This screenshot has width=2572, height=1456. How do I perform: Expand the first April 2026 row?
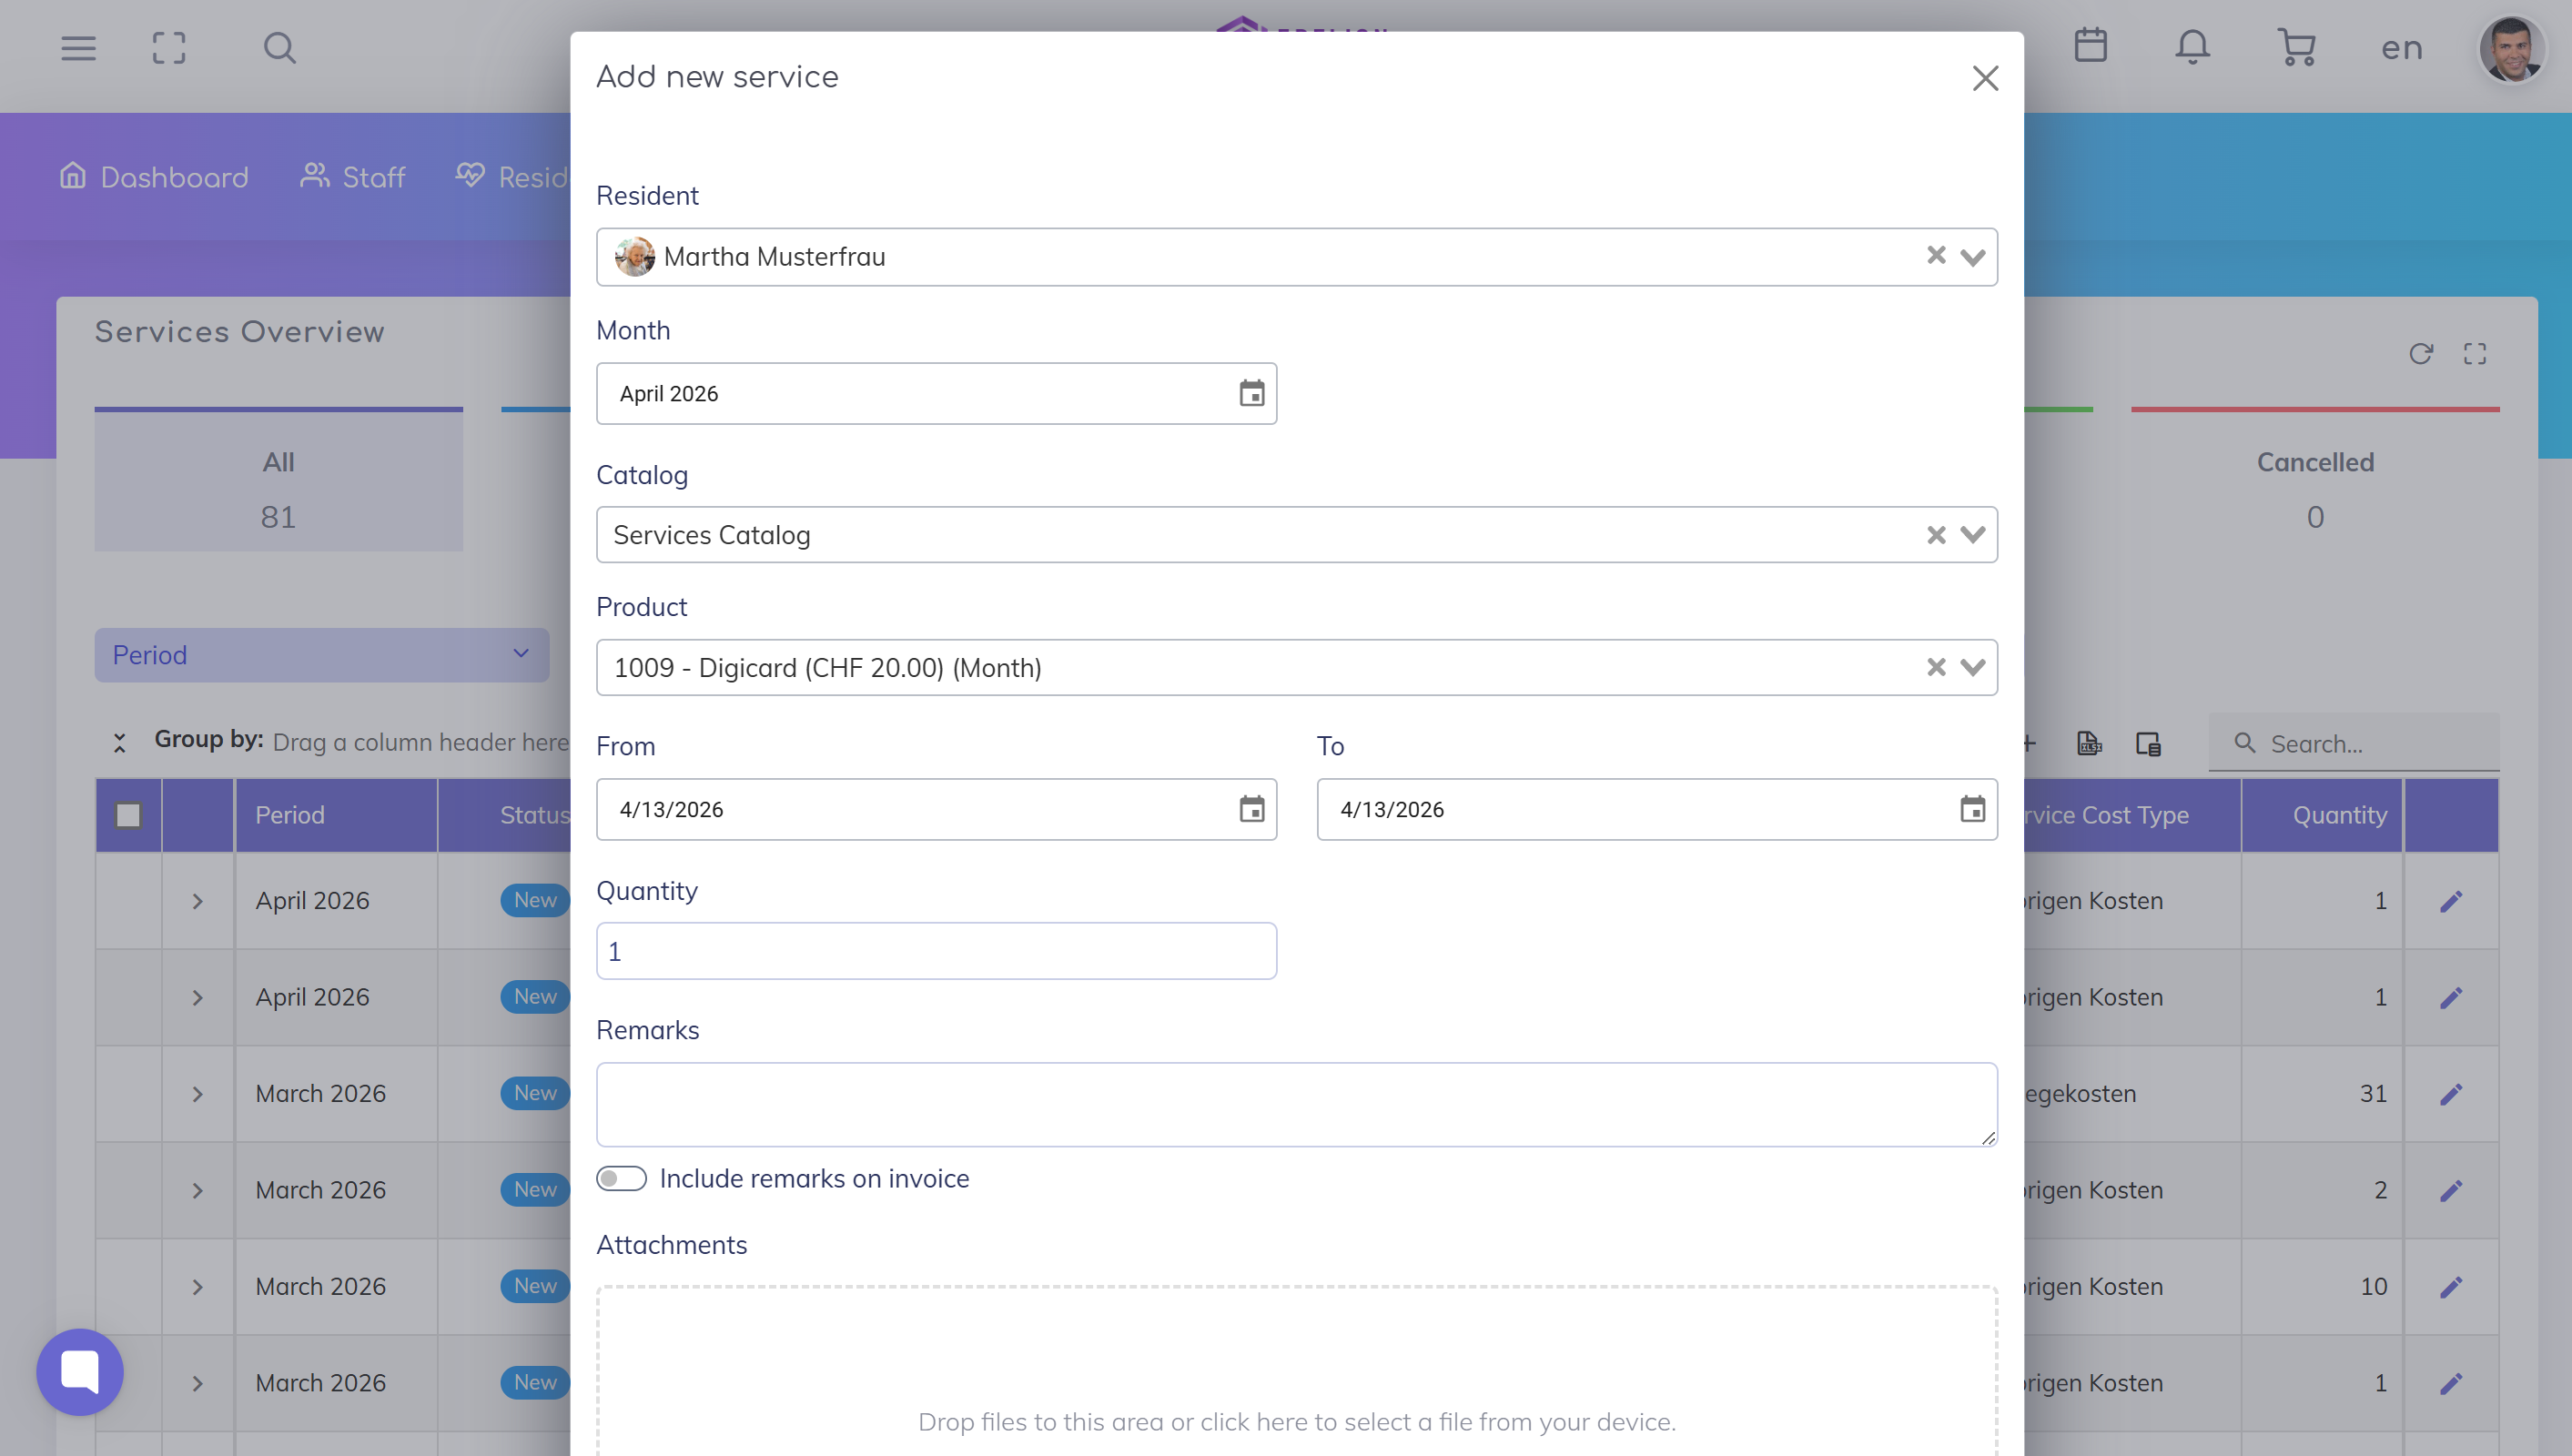tap(197, 901)
